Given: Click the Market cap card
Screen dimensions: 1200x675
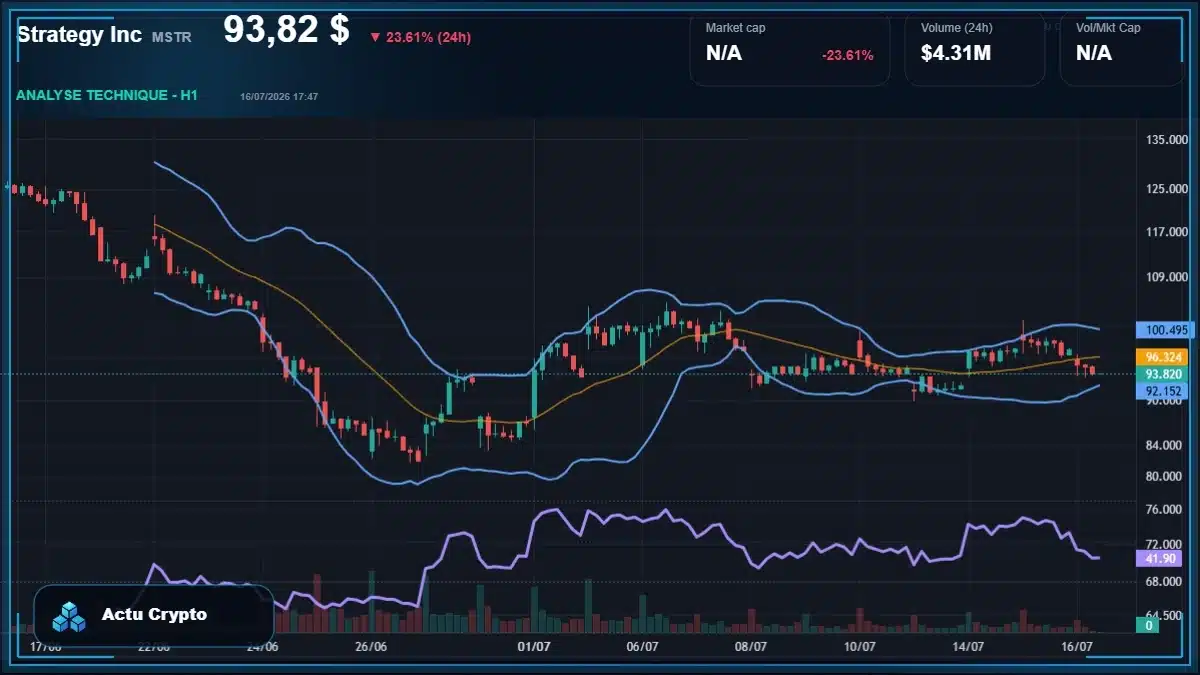Looking at the screenshot, I should tap(790, 48).
